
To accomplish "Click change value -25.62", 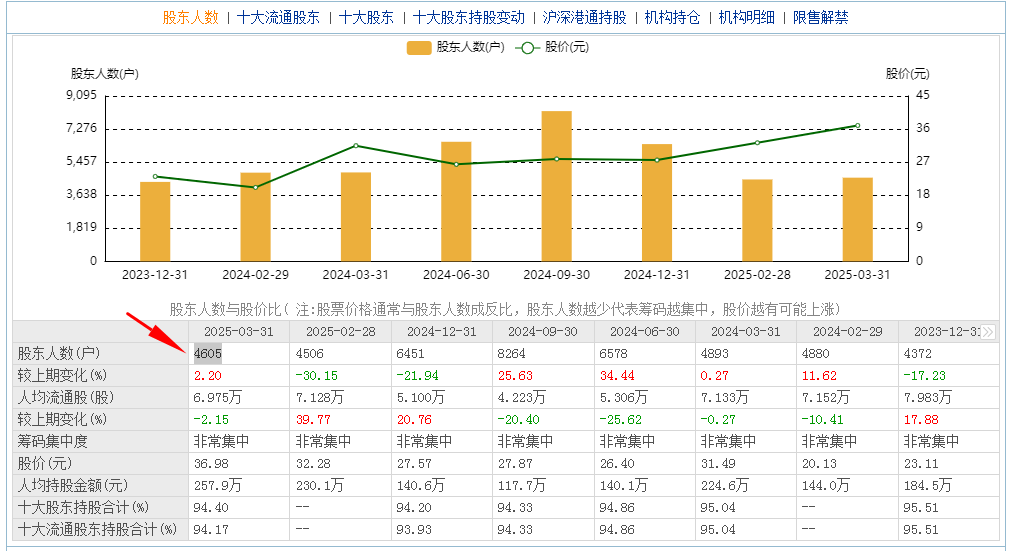I will [620, 420].
